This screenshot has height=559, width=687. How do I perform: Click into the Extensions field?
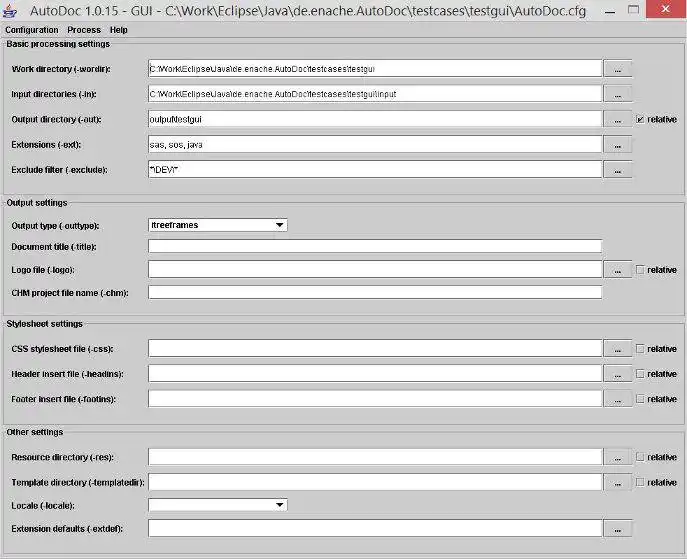pos(375,145)
